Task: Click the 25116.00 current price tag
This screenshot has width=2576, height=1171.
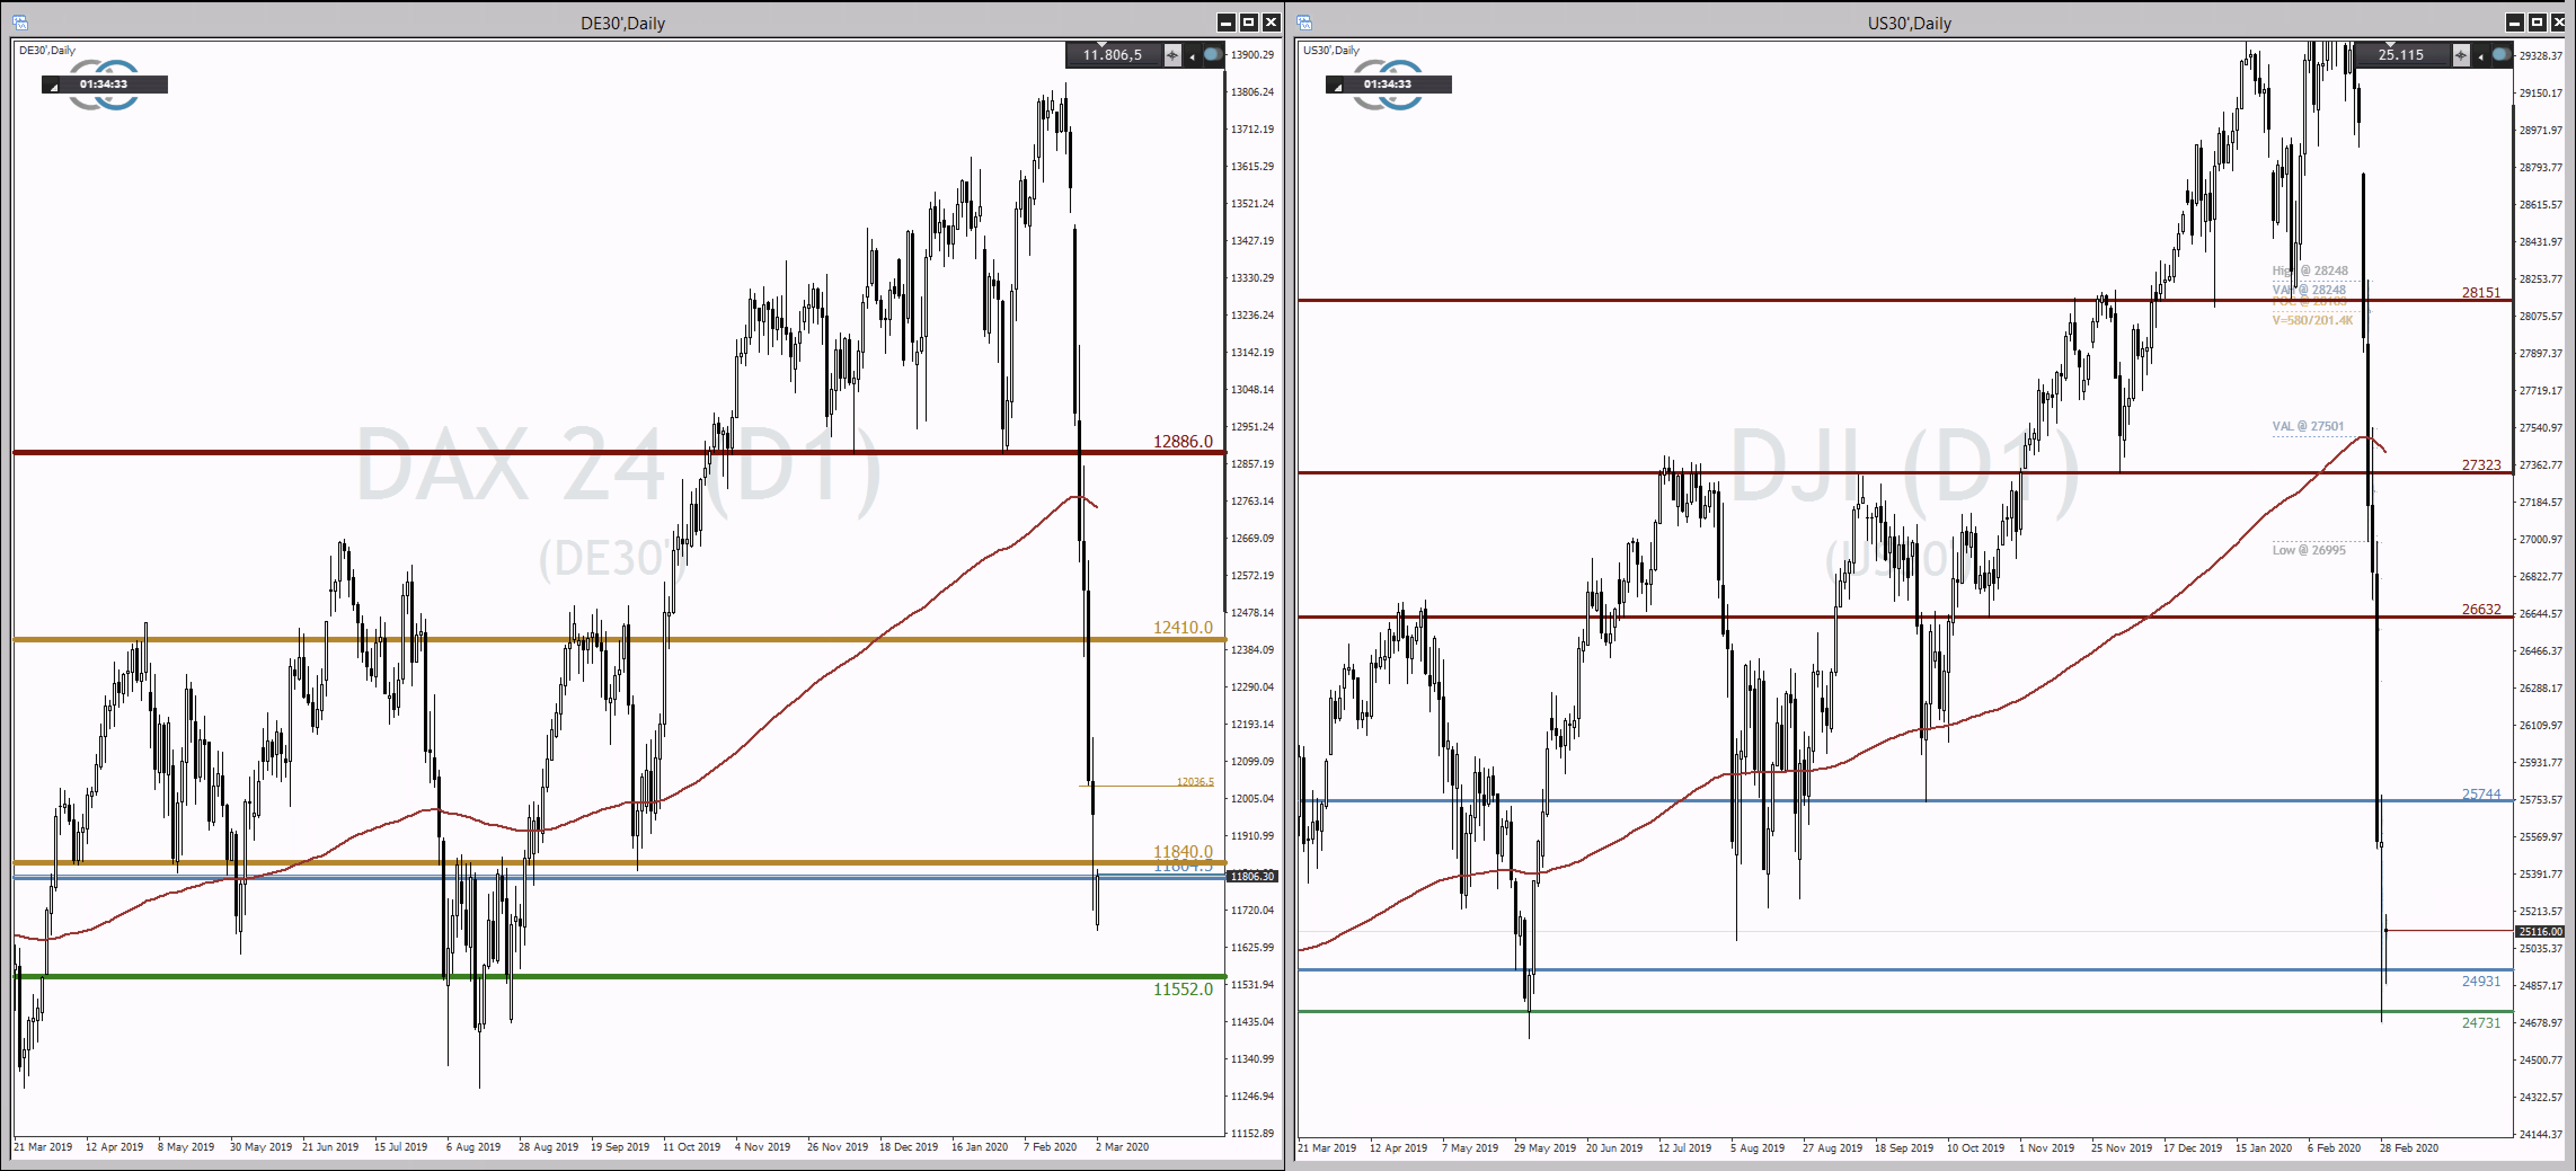Action: coord(2540,931)
